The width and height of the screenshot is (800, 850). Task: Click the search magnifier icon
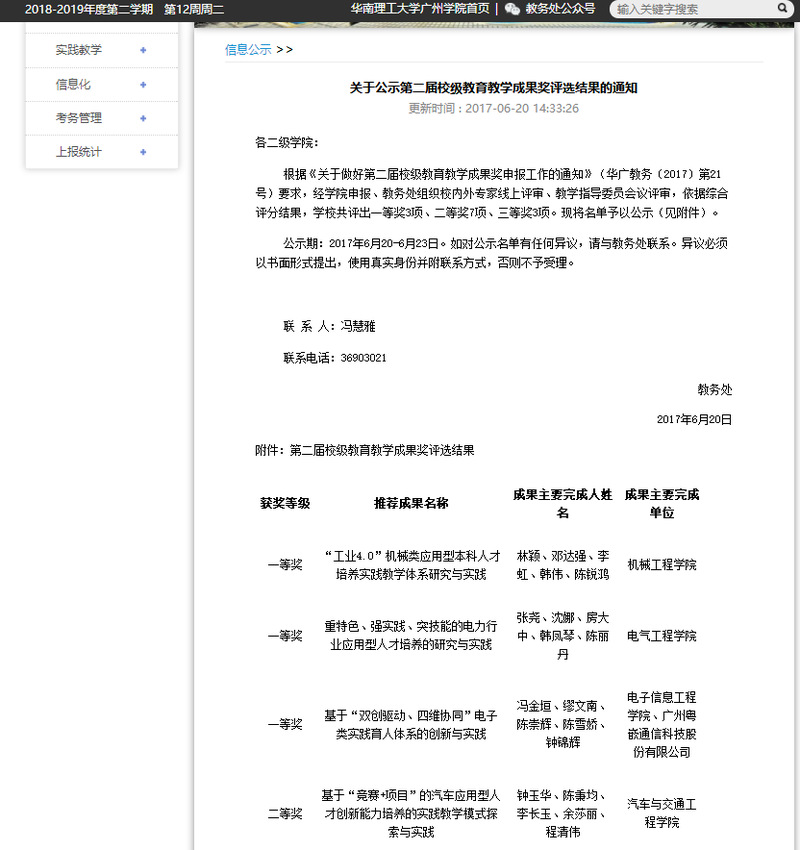[x=782, y=9]
